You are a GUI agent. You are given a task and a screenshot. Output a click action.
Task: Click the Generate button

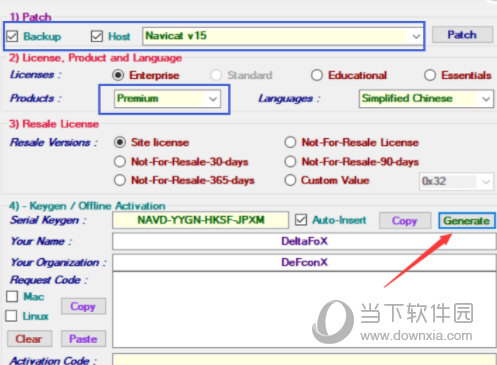[x=467, y=221]
